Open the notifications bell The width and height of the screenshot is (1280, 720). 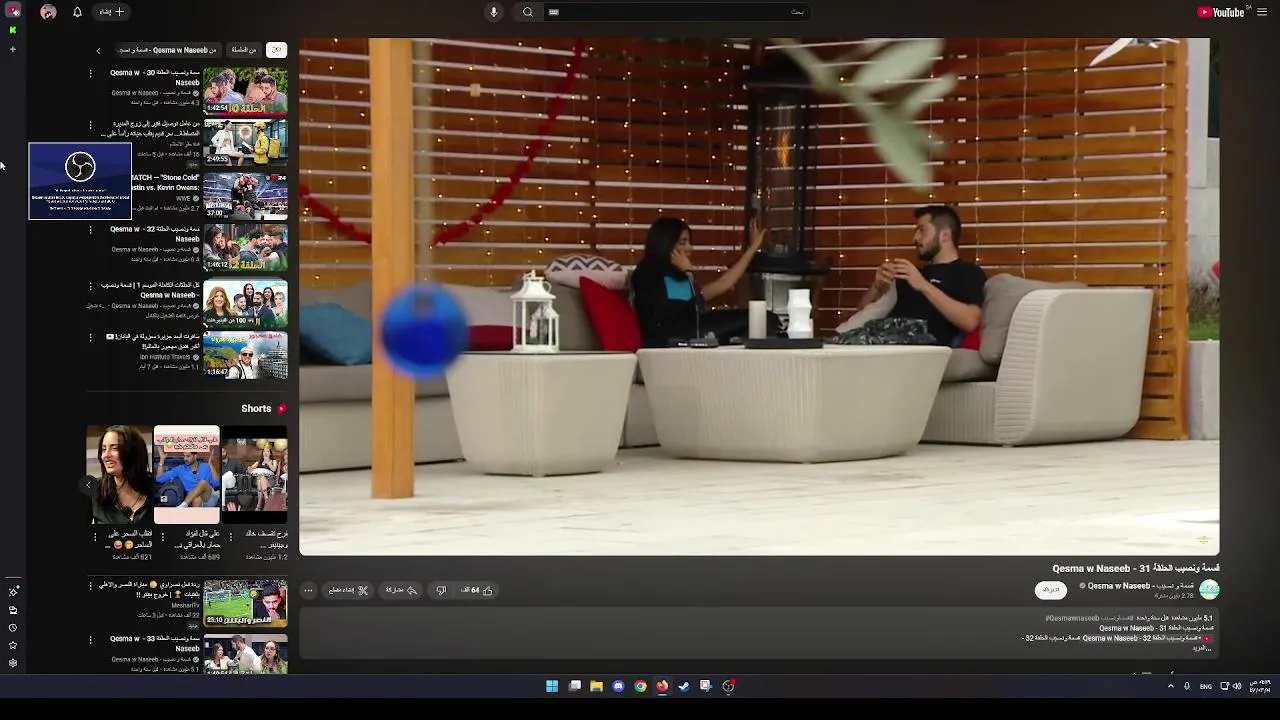pos(77,12)
